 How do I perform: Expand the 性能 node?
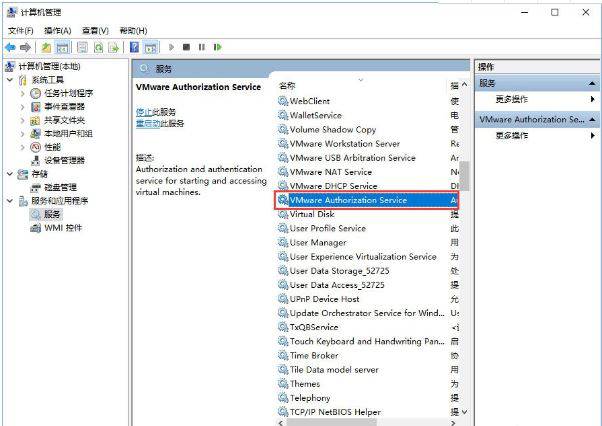click(x=23, y=147)
